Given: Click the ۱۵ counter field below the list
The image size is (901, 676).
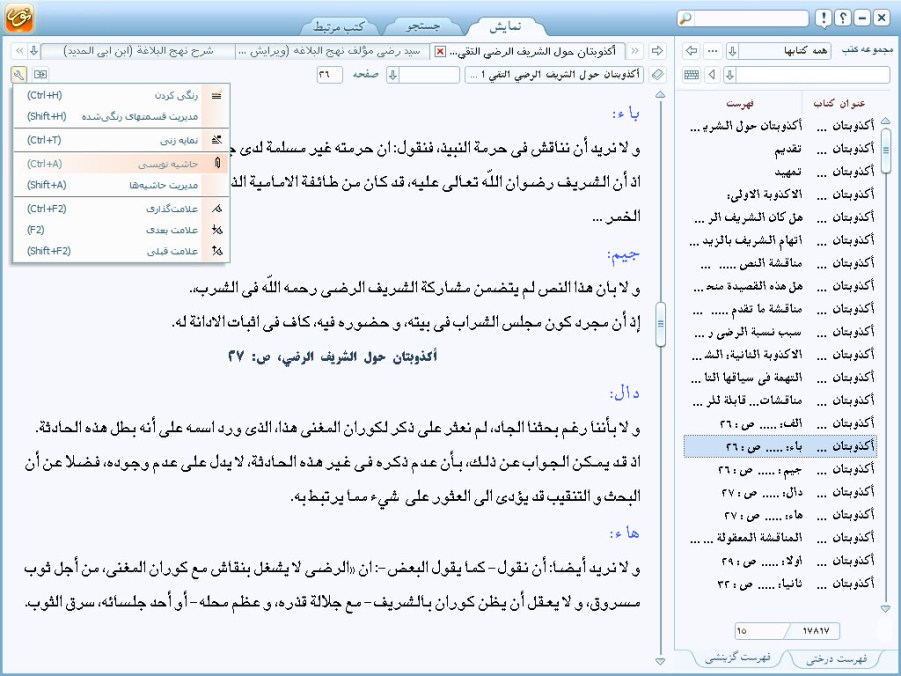Looking at the screenshot, I should [x=759, y=631].
